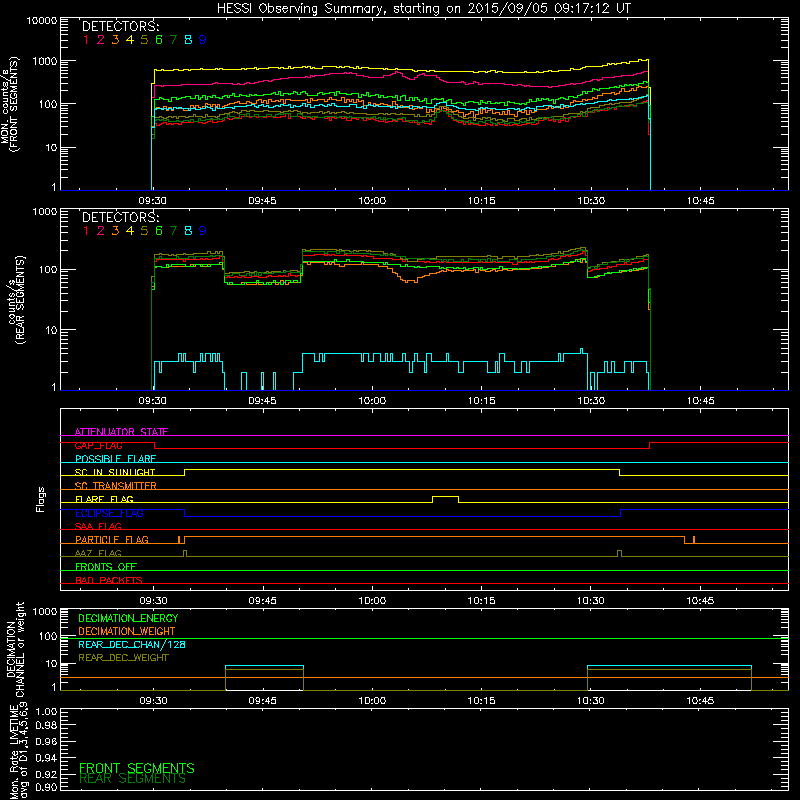Screen dimensions: 800x800
Task: Click 'DETECTORS:' label in front segments plot
Action: pyautogui.click(x=120, y=26)
